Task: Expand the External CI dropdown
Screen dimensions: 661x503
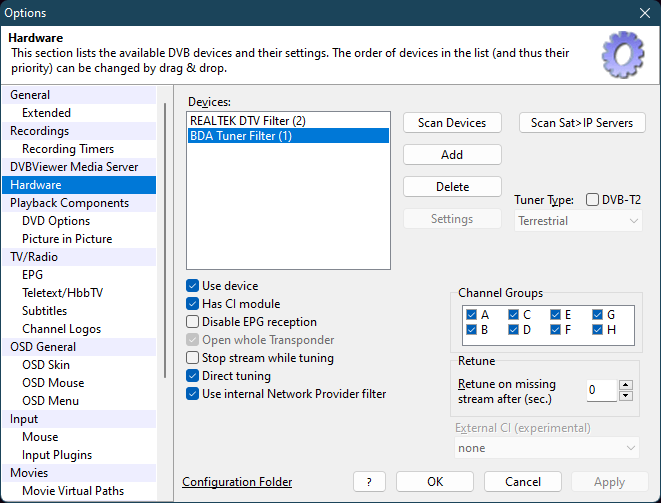Action: (546, 449)
